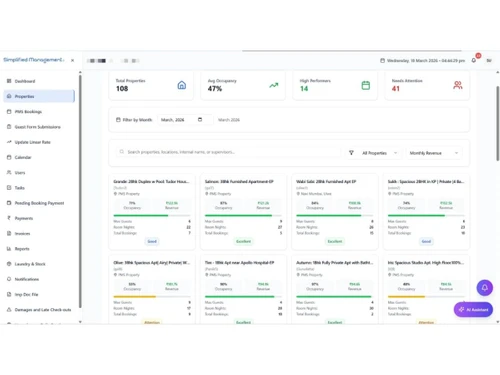Open notifications bell with red badge
The width and height of the screenshot is (500, 375).
pyautogui.click(x=474, y=60)
